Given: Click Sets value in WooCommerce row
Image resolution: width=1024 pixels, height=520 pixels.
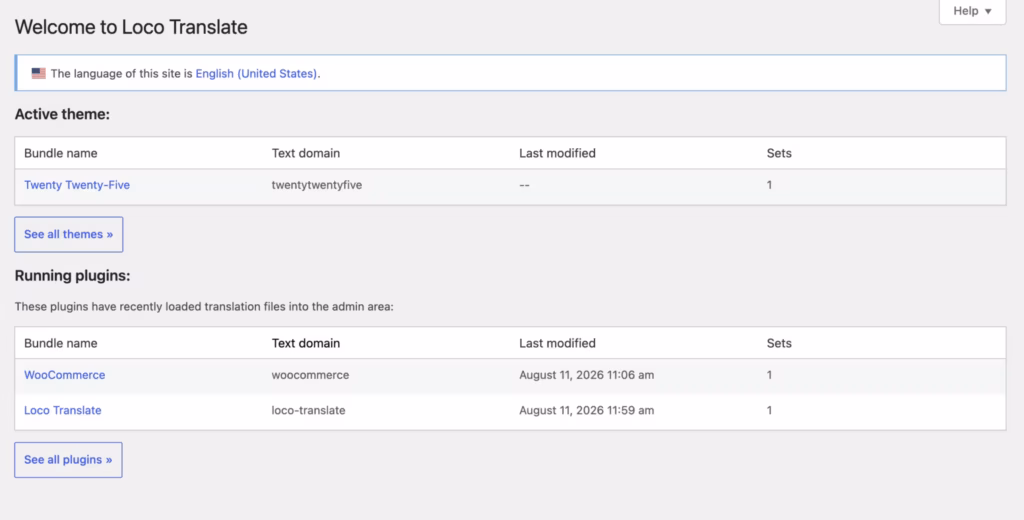Looking at the screenshot, I should pos(769,375).
